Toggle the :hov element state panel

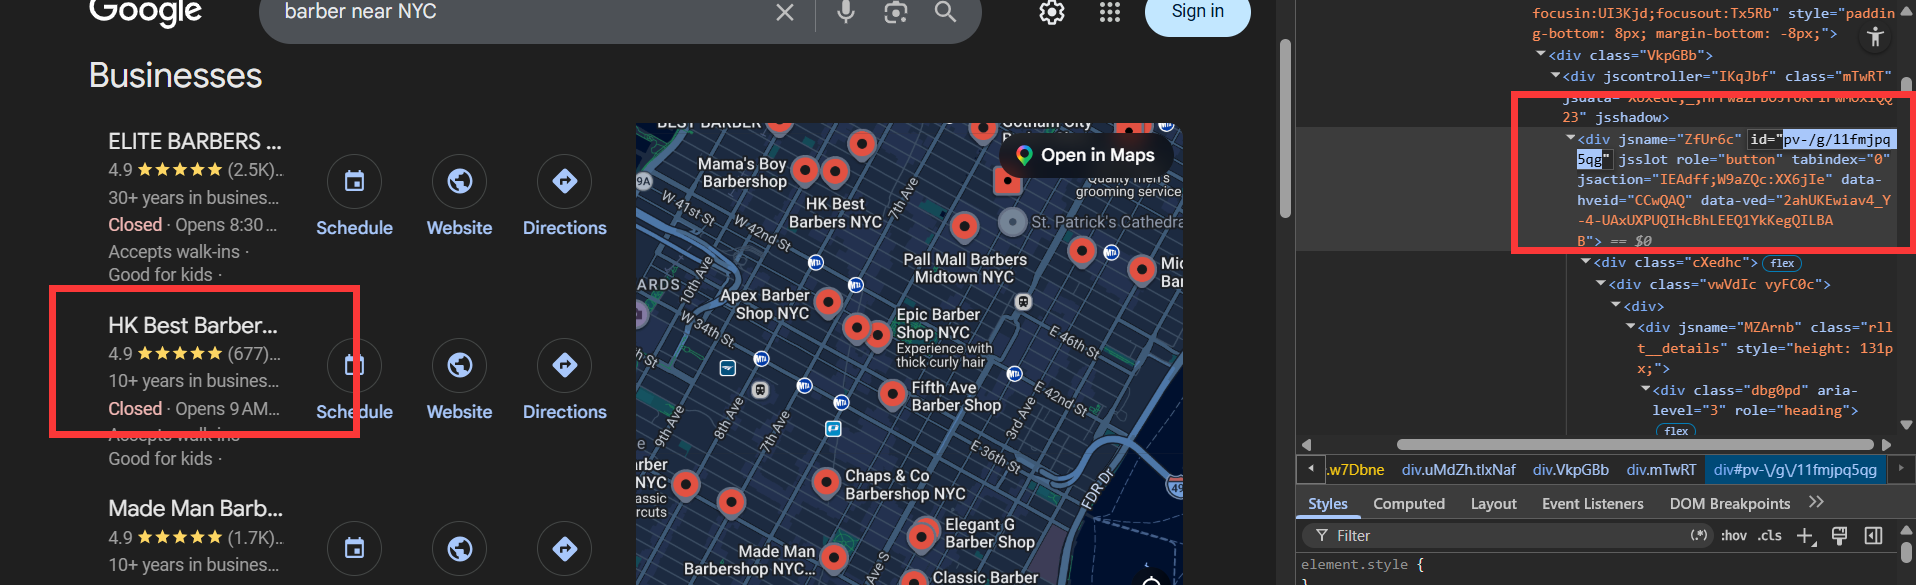[1734, 536]
